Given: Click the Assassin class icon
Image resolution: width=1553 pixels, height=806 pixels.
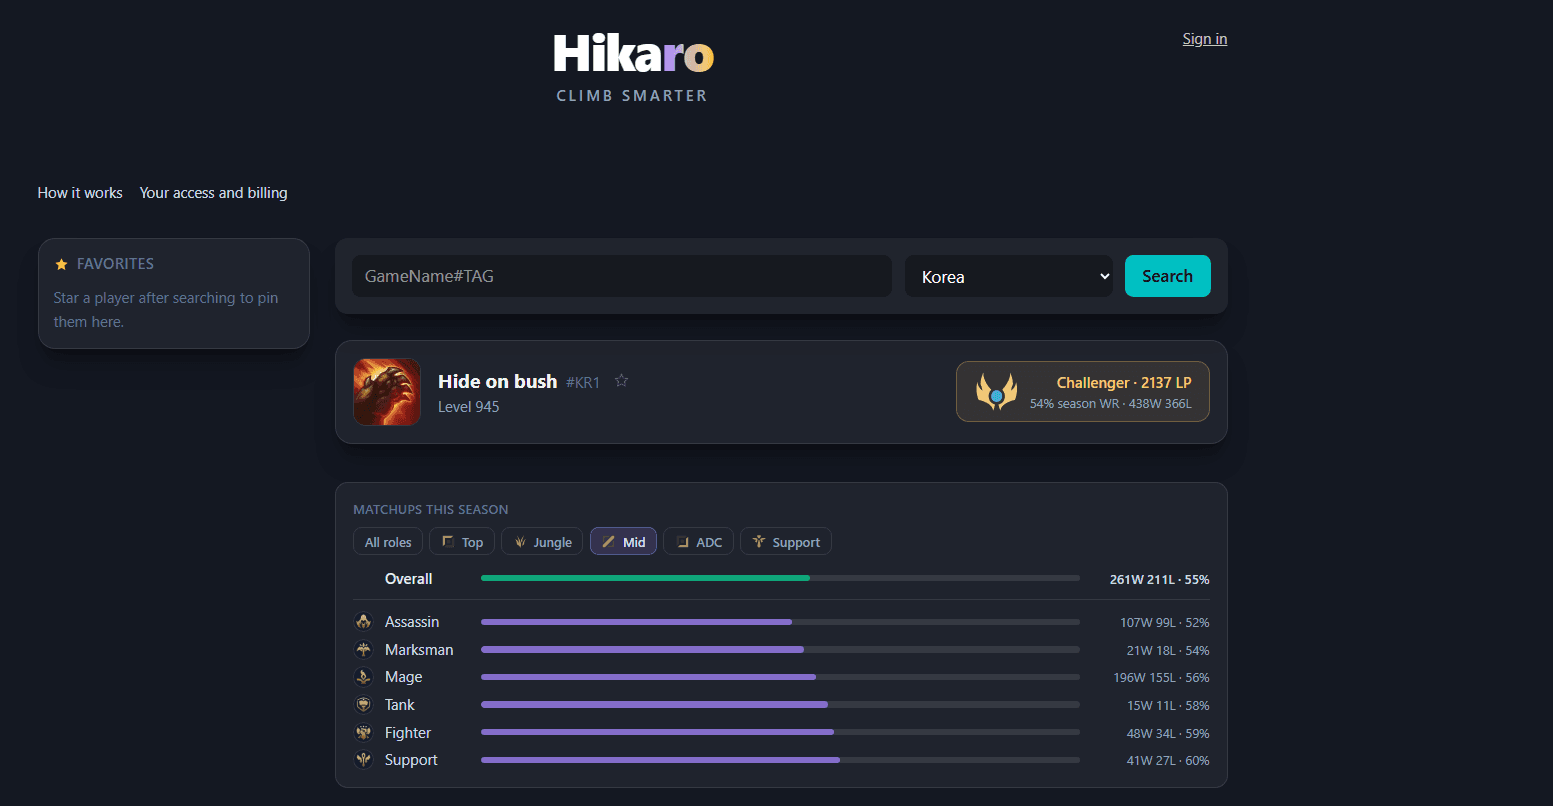Looking at the screenshot, I should 364,622.
